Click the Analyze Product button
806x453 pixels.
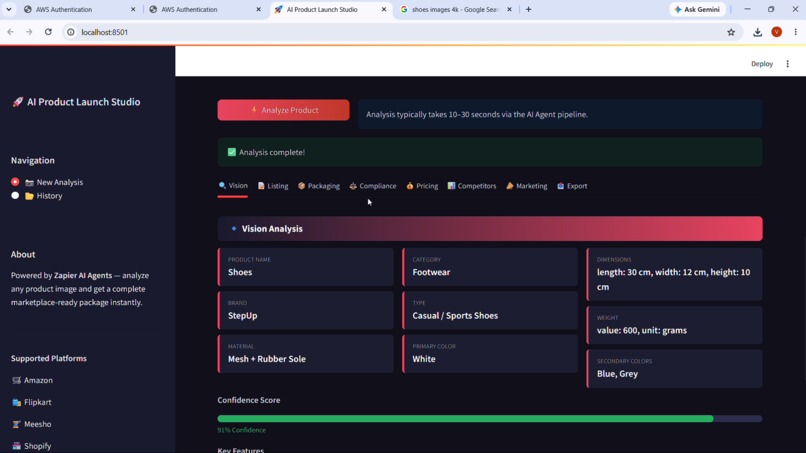tap(283, 110)
